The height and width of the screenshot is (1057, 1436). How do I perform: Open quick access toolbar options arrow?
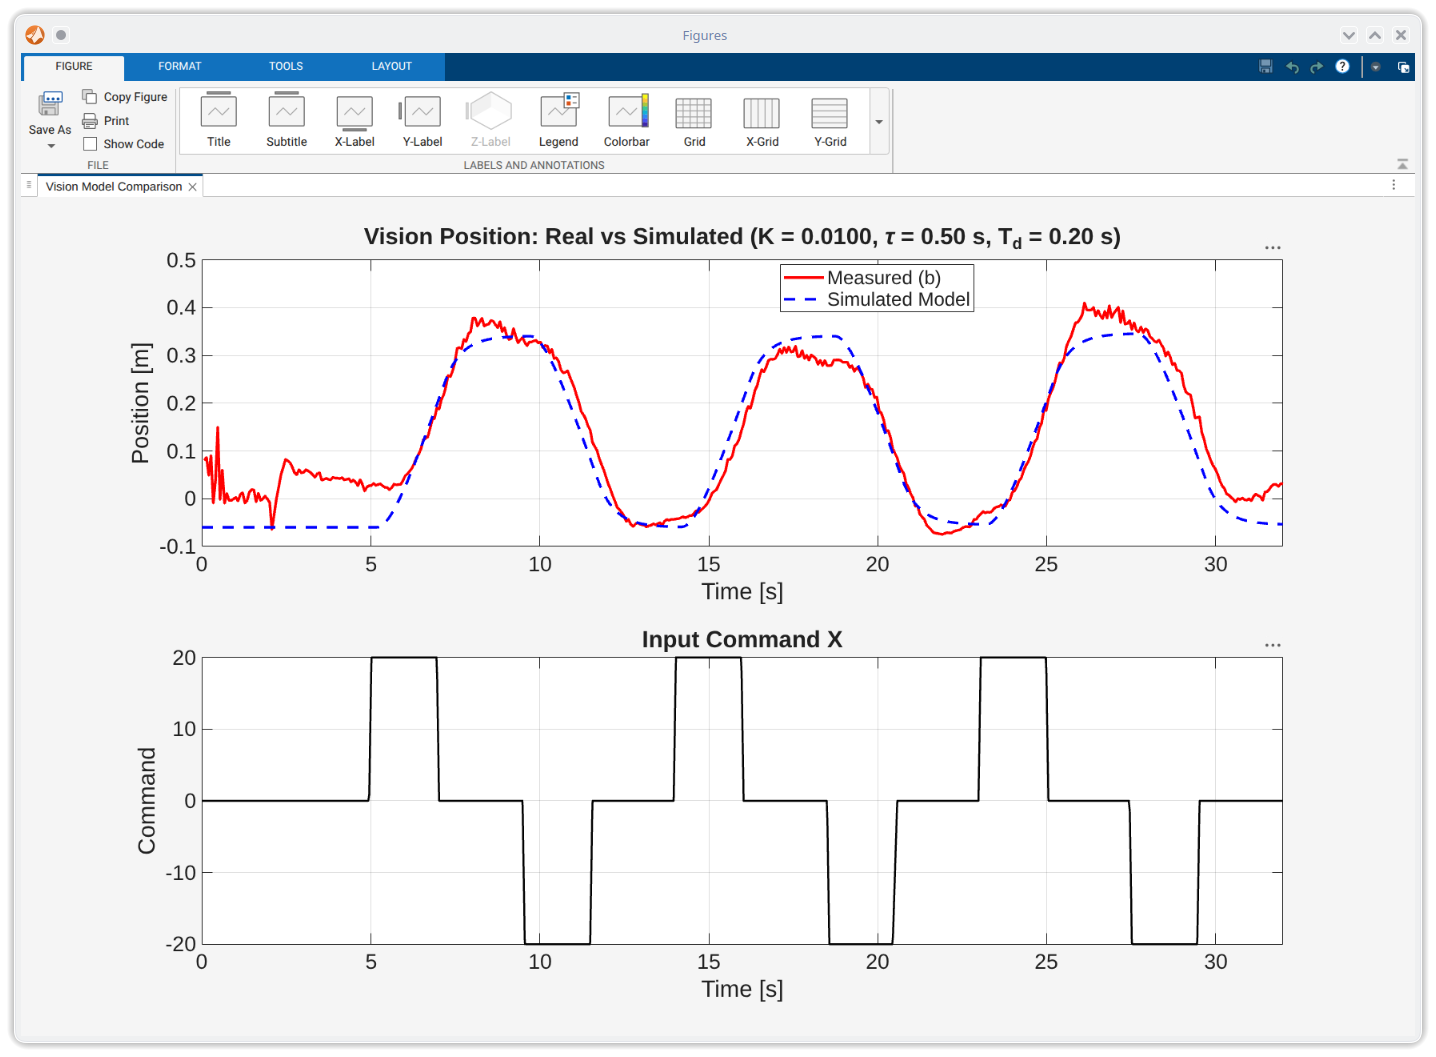[1376, 67]
